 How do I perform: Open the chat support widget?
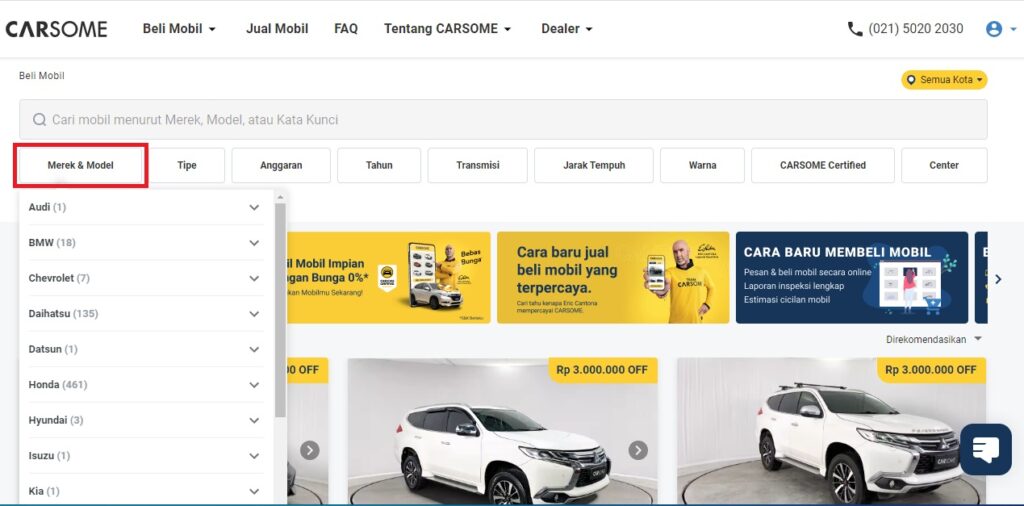[985, 449]
